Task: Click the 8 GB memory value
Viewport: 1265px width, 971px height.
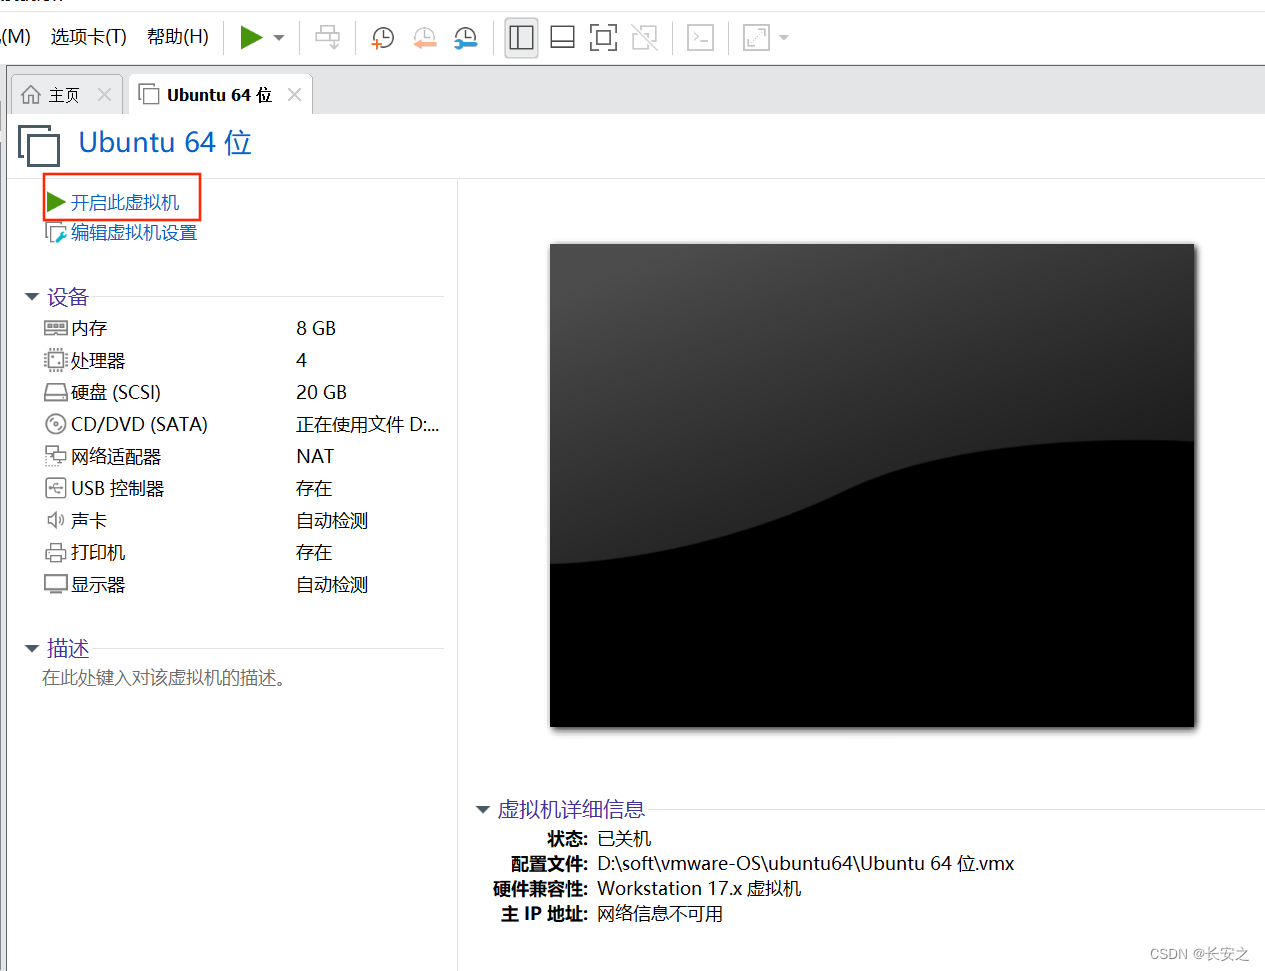Action: tap(316, 328)
